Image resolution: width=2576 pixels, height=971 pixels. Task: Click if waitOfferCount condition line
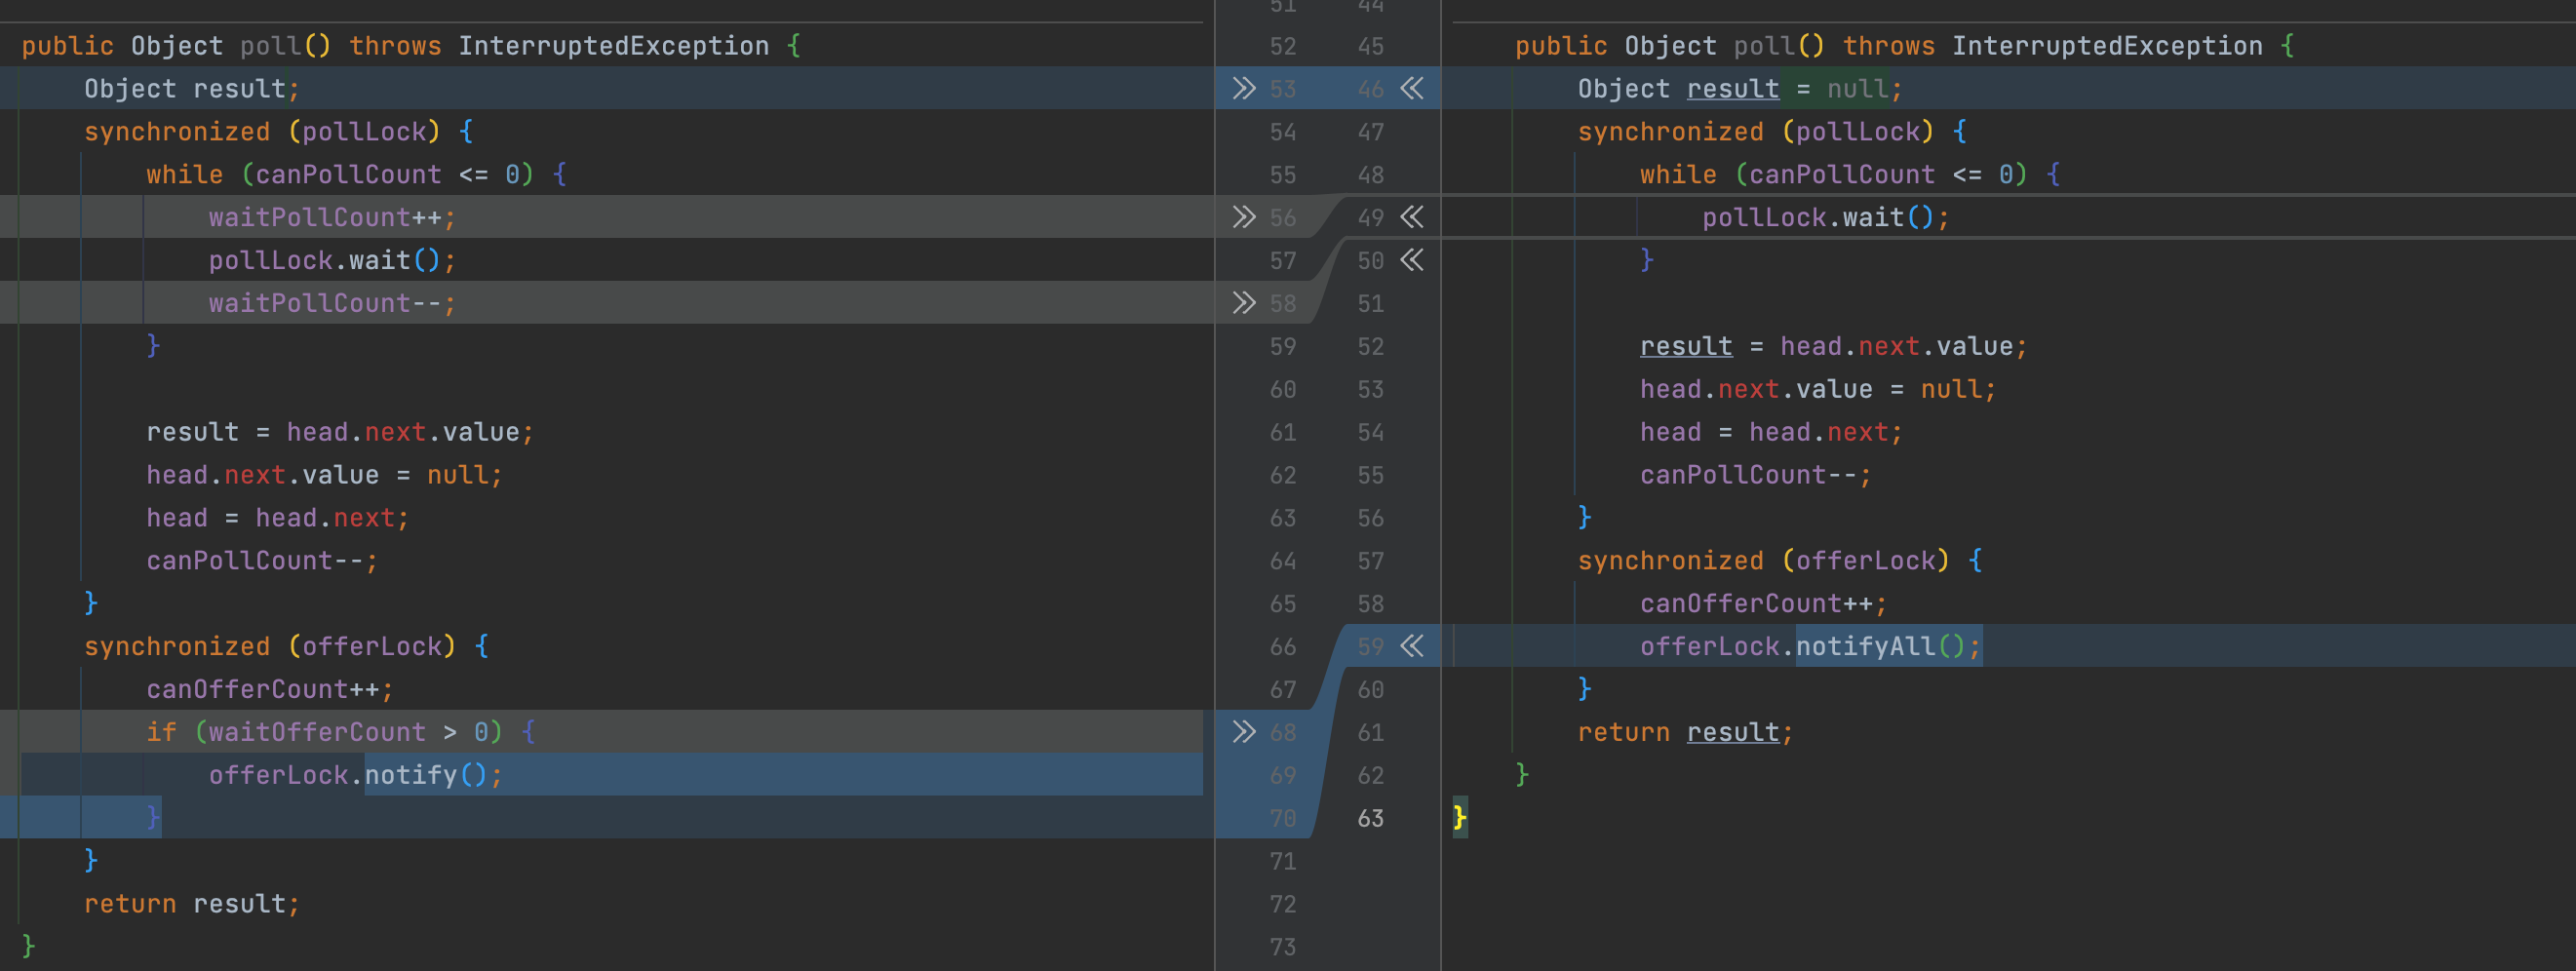(341, 732)
